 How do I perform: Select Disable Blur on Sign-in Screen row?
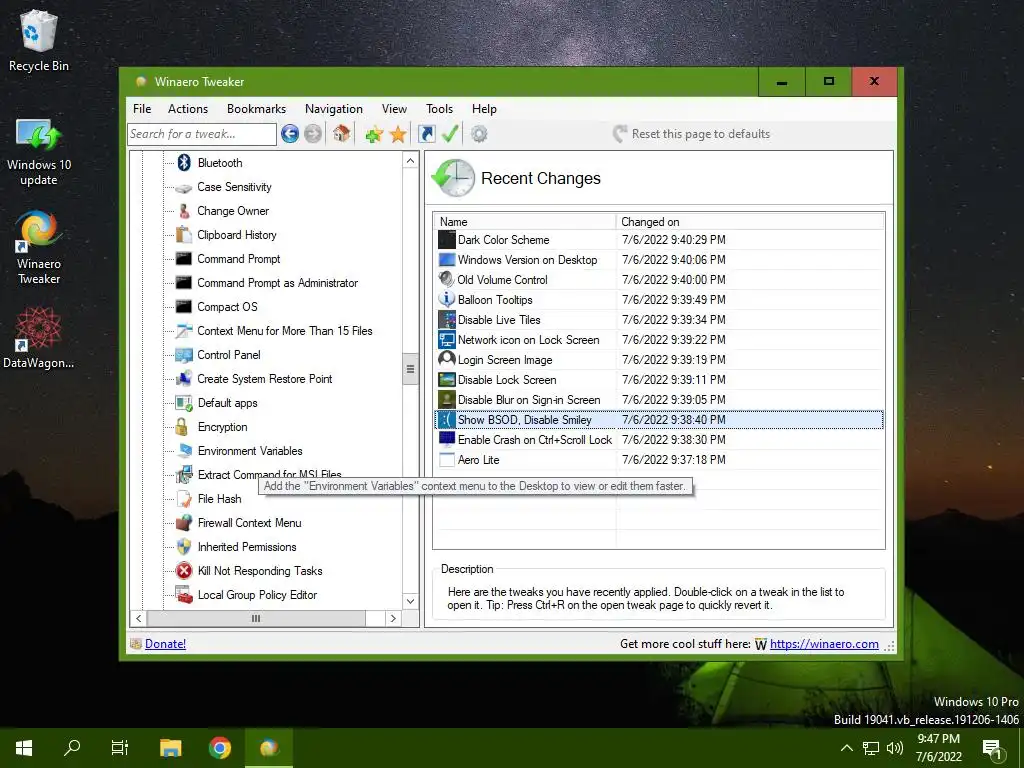tap(659, 400)
